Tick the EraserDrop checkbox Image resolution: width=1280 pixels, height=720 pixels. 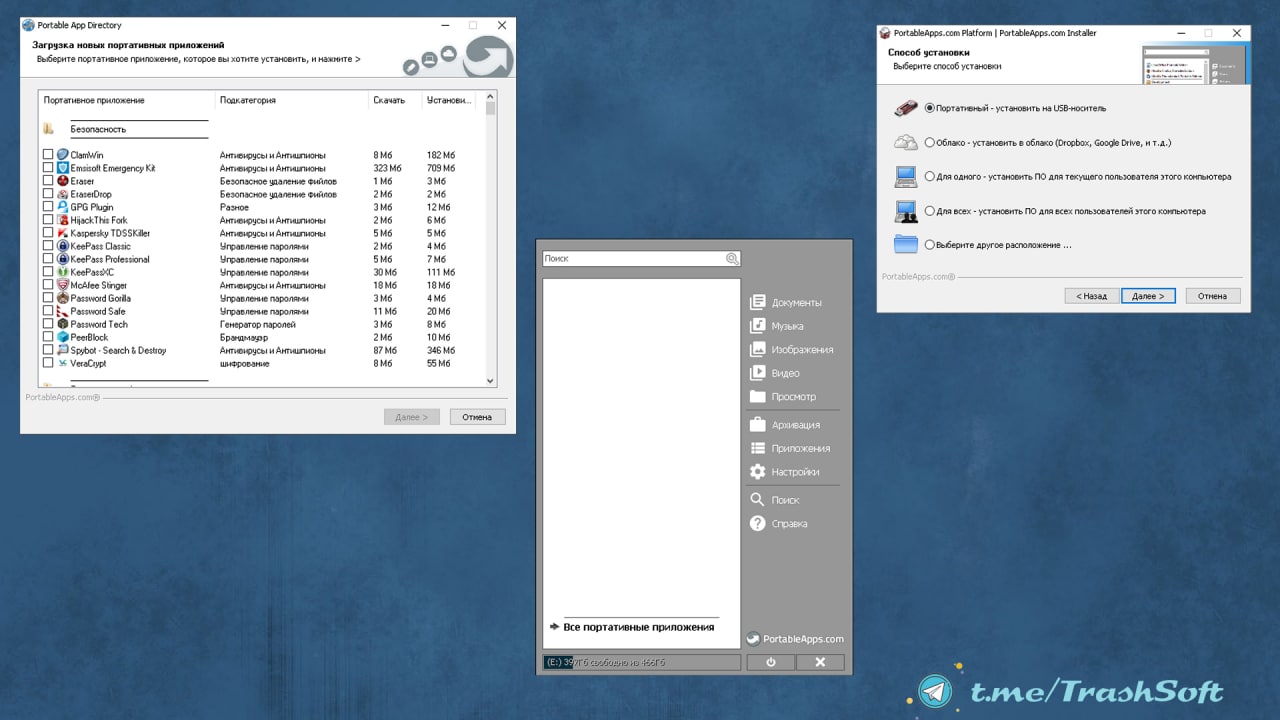click(48, 194)
